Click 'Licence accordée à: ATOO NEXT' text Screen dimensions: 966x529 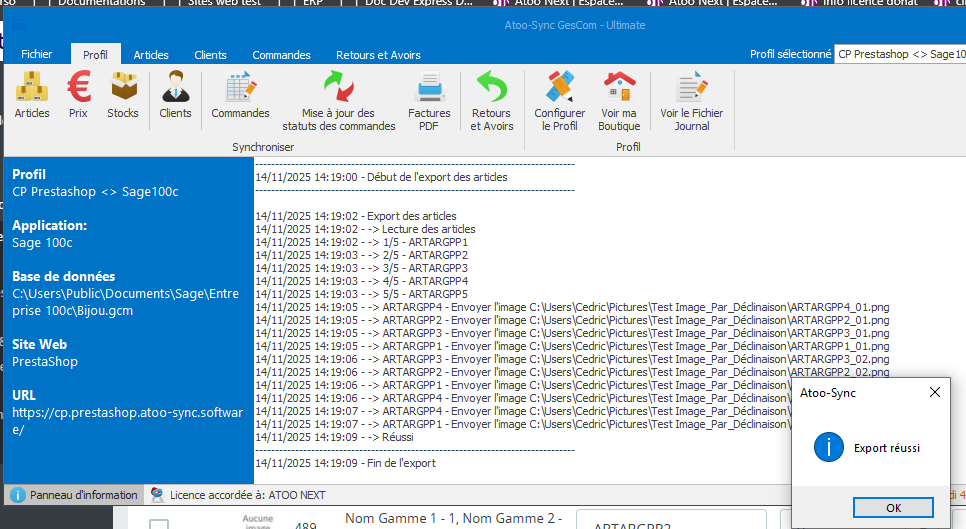pos(248,495)
